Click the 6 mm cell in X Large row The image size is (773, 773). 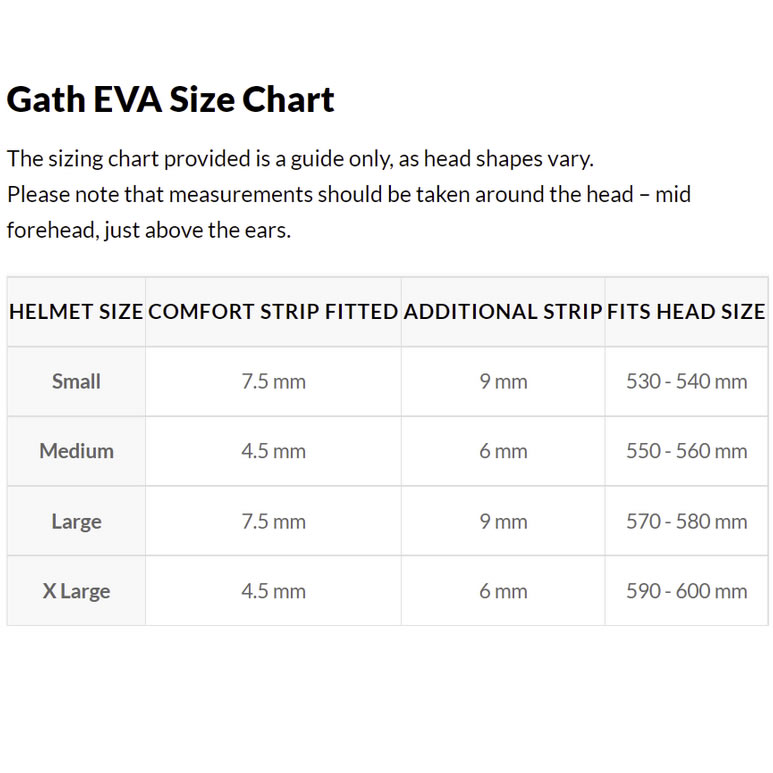(503, 591)
